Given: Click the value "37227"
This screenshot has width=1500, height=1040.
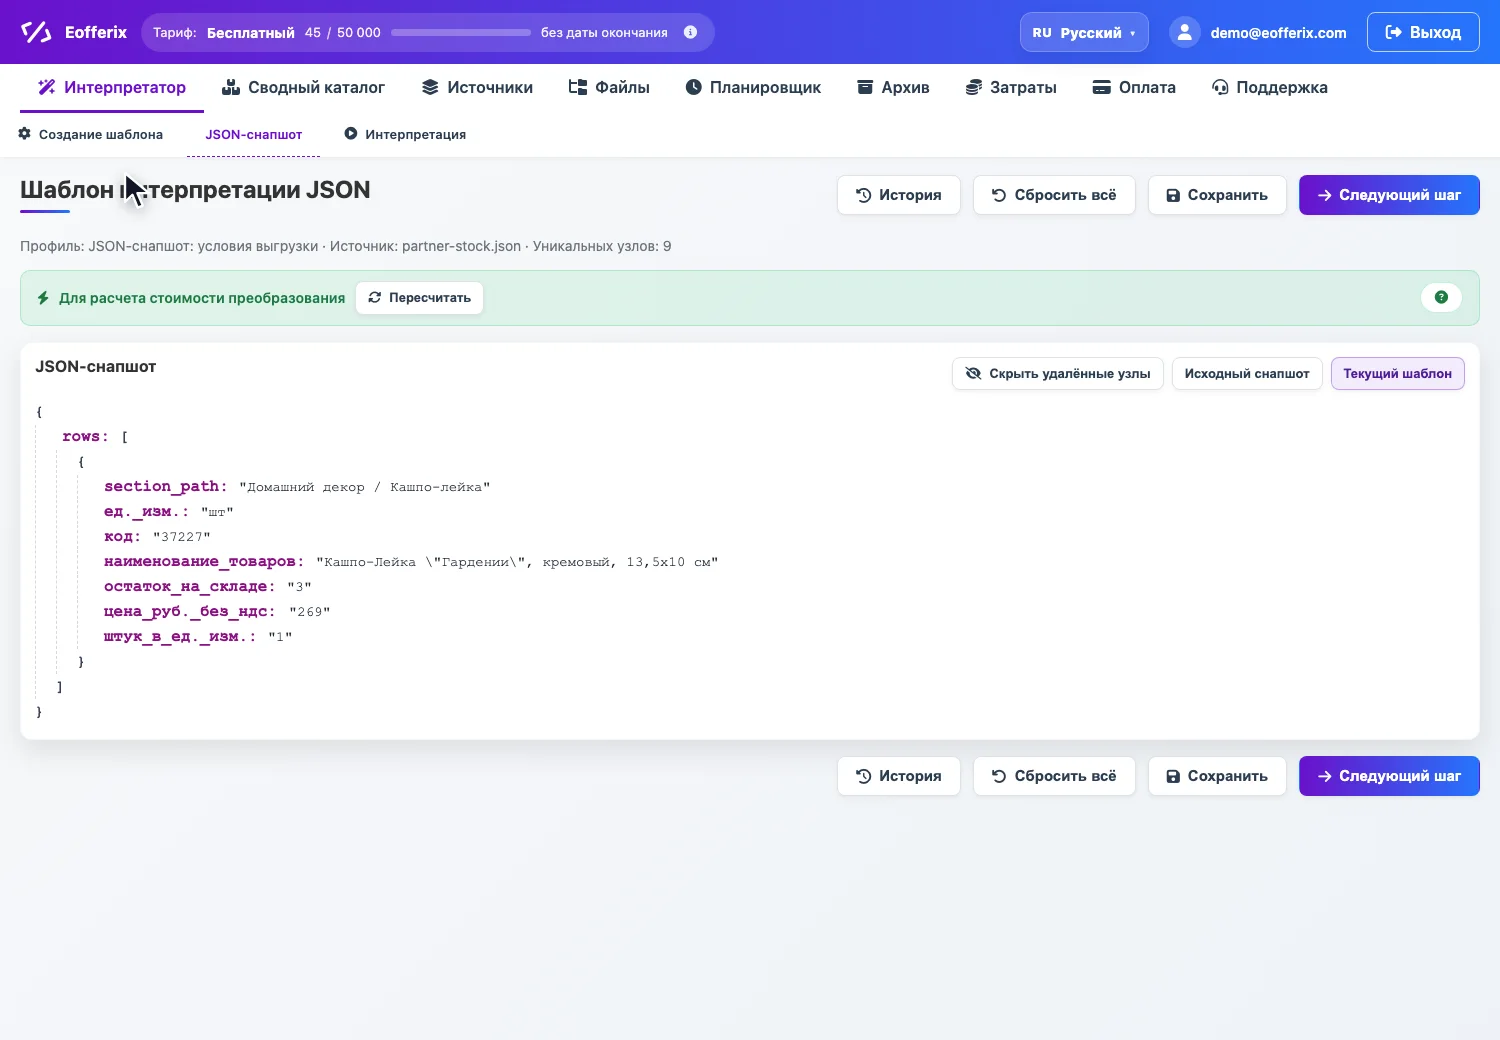Looking at the screenshot, I should (181, 537).
